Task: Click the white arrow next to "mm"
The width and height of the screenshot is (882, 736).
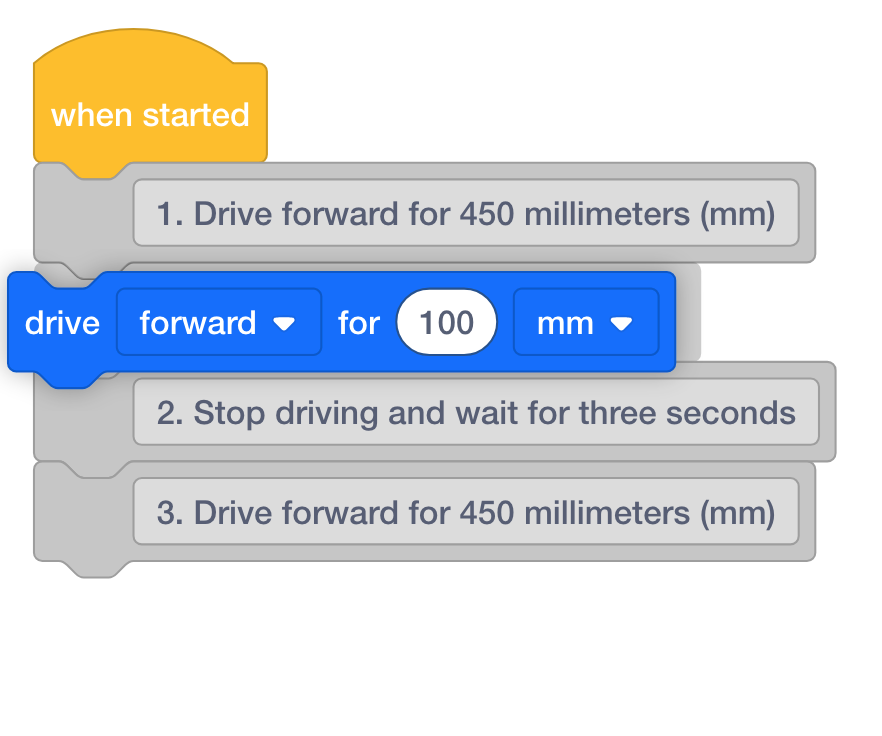Action: (x=621, y=323)
